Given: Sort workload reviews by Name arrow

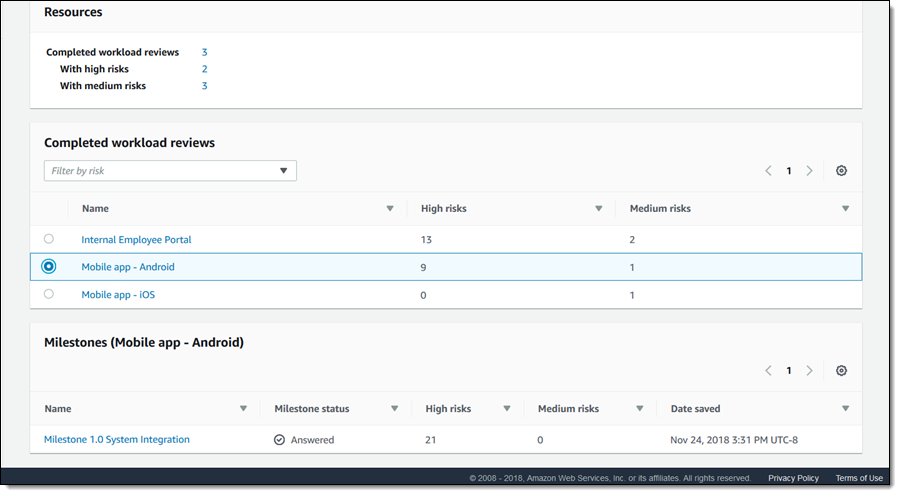Looking at the screenshot, I should 390,209.
